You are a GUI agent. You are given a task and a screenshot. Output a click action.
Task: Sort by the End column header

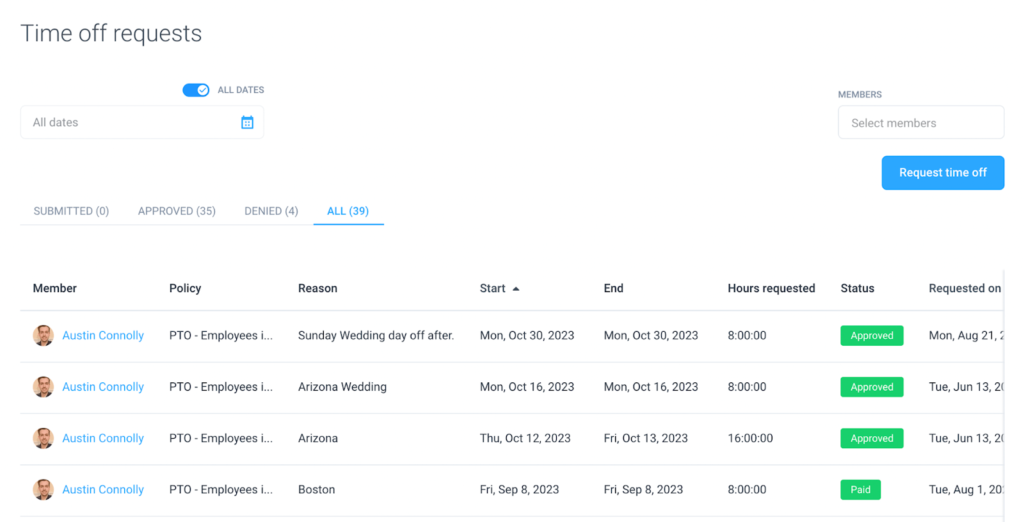pyautogui.click(x=613, y=288)
